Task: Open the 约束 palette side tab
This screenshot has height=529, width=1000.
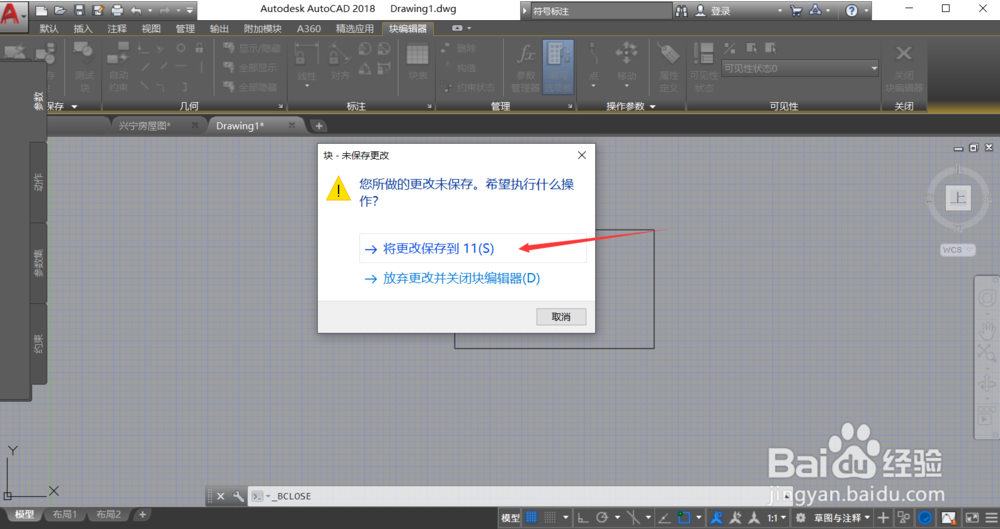Action: (38, 344)
